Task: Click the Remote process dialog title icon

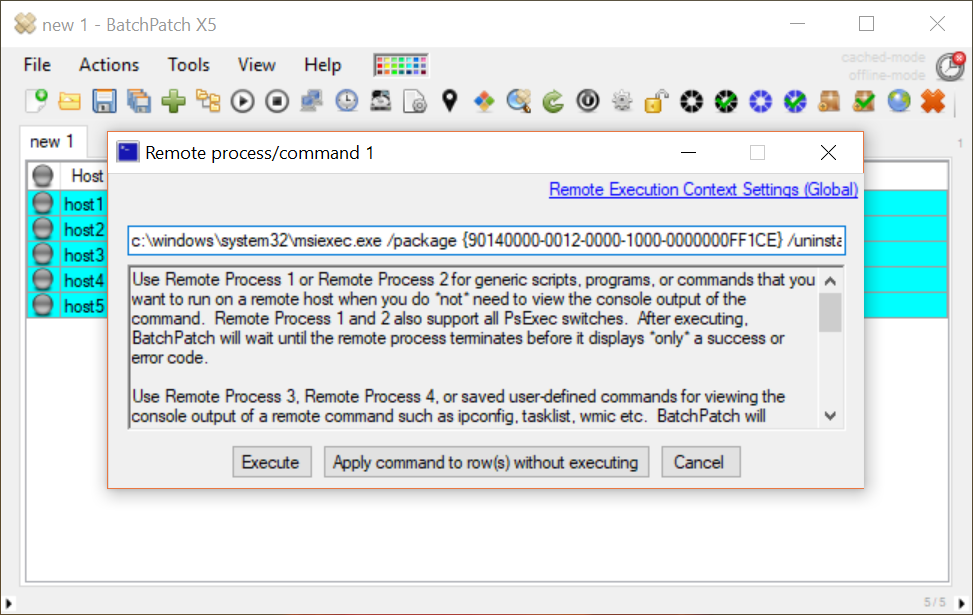Action: pos(128,152)
